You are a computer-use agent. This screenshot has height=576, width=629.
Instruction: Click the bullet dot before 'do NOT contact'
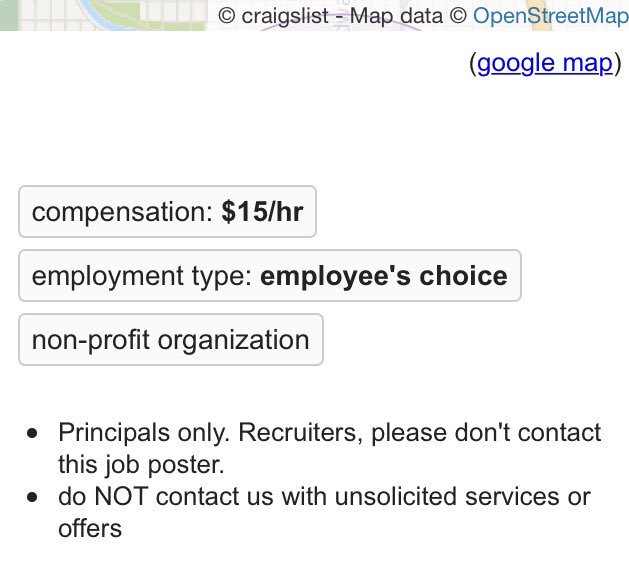coord(35,497)
